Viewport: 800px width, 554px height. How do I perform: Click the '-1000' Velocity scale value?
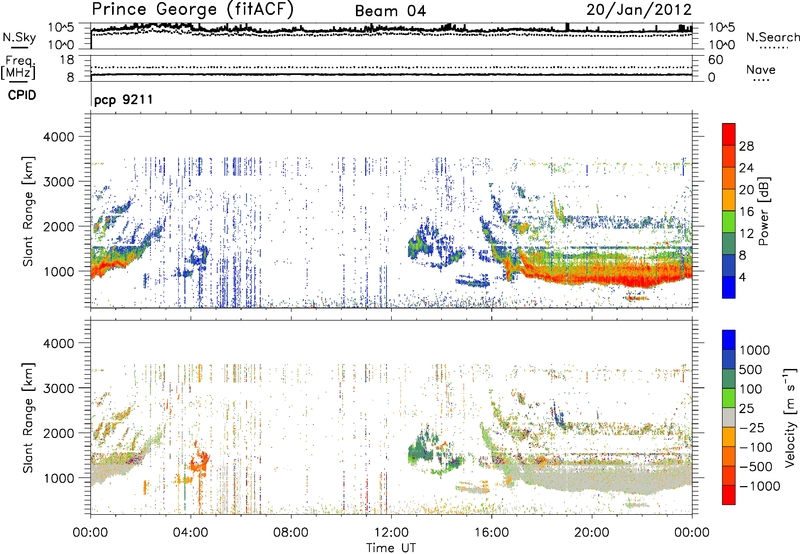(x=759, y=486)
